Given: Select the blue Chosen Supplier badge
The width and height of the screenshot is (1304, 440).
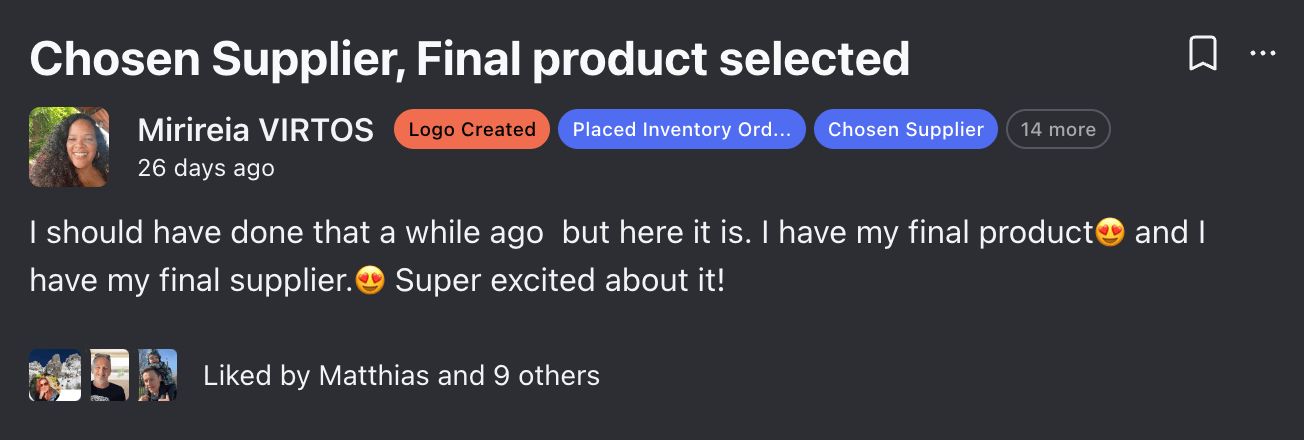Looking at the screenshot, I should (x=906, y=129).
